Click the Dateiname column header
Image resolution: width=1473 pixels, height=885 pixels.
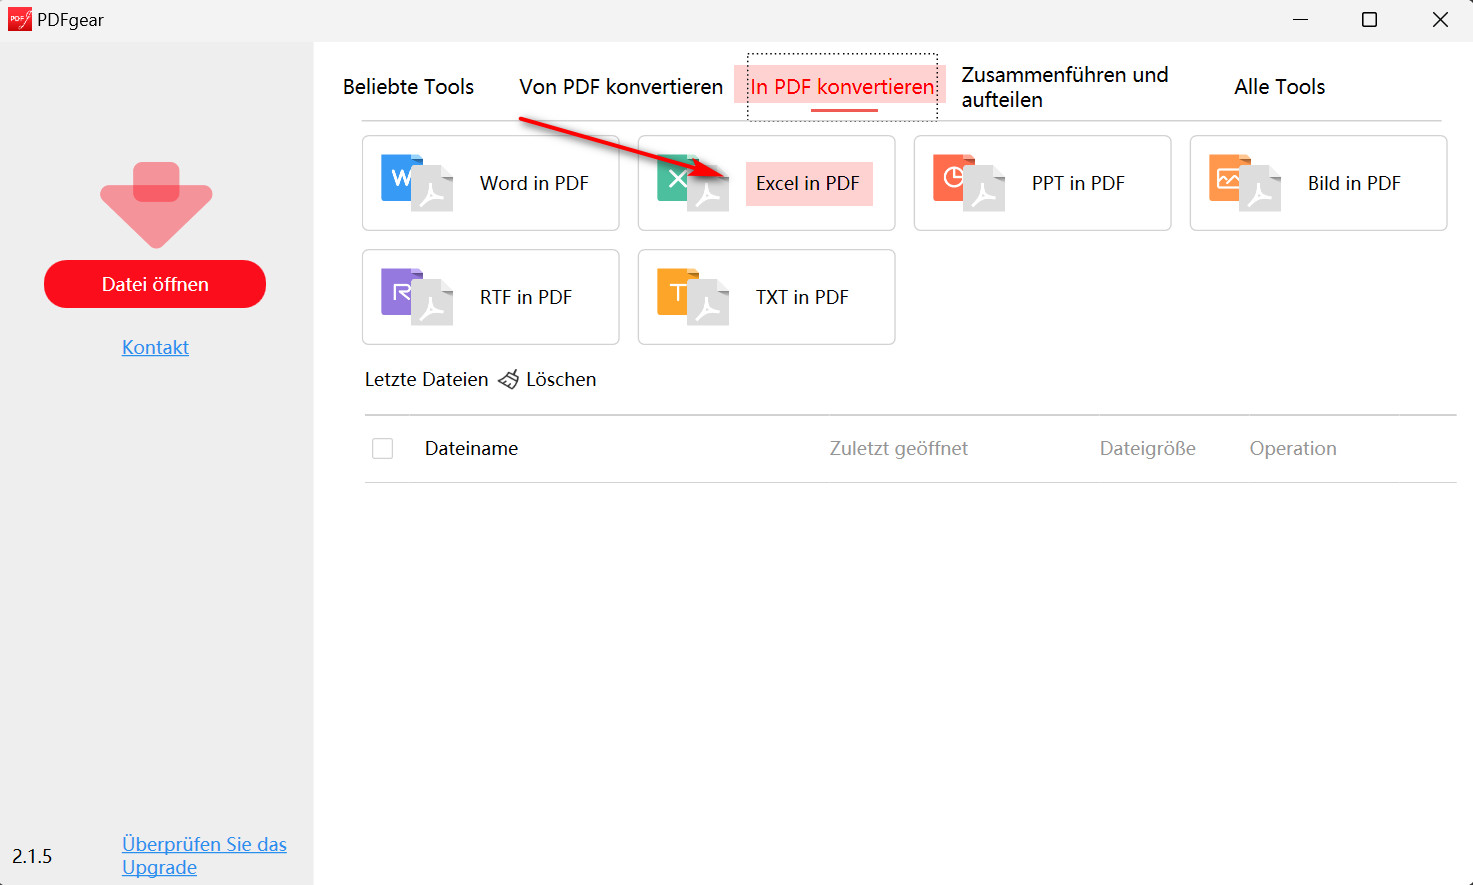point(471,448)
